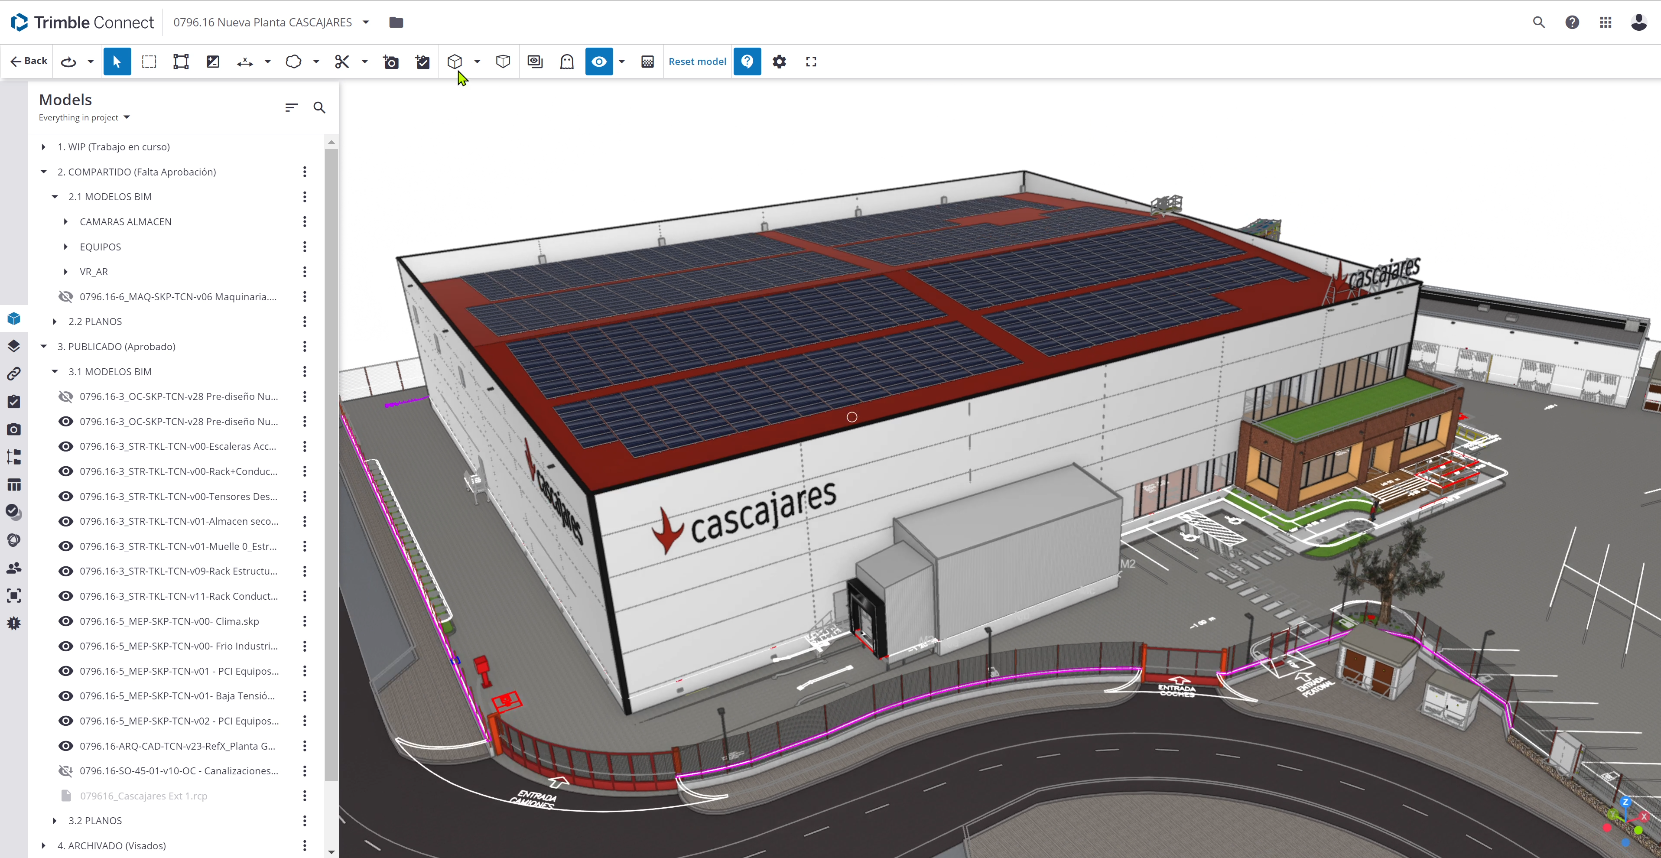Open the visibility eye dropdown arrow in toolbar
This screenshot has height=858, width=1661.
click(x=622, y=62)
